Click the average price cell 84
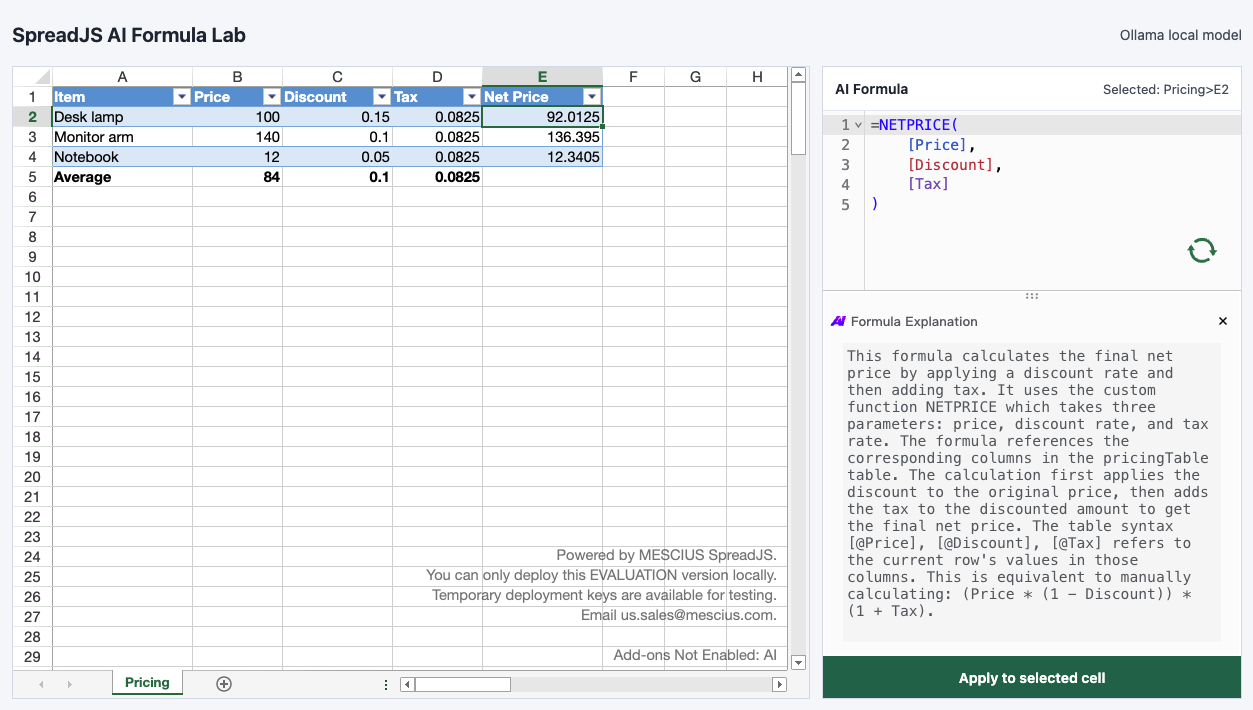 click(237, 177)
